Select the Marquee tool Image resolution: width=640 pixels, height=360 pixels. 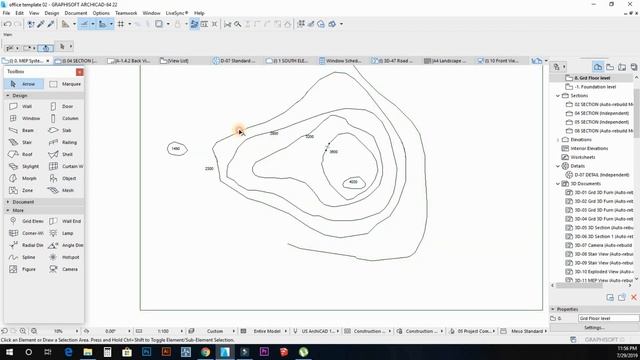pyautogui.click(x=65, y=84)
